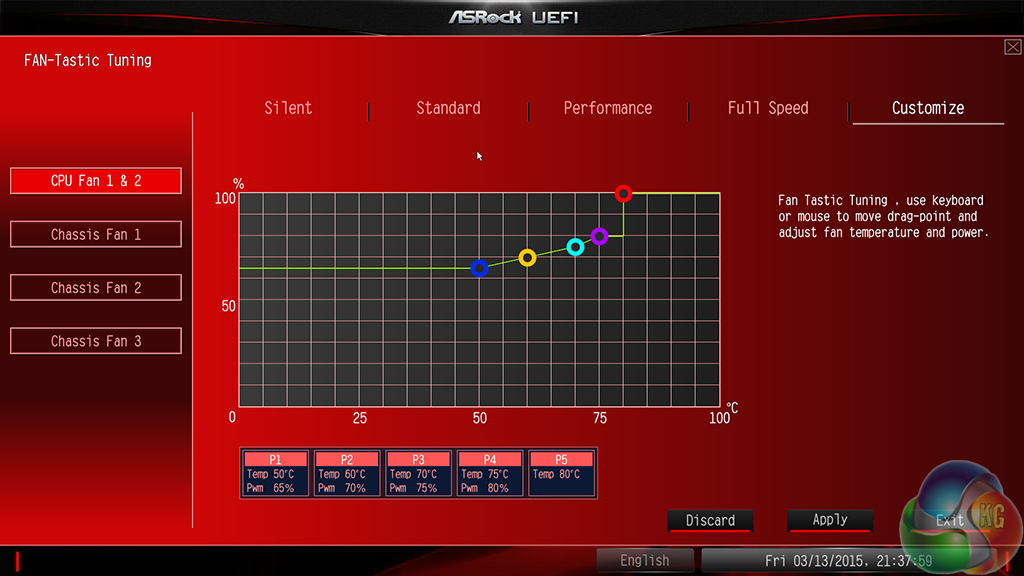This screenshot has width=1024, height=576.
Task: Discard the fan curve changes
Action: point(710,520)
